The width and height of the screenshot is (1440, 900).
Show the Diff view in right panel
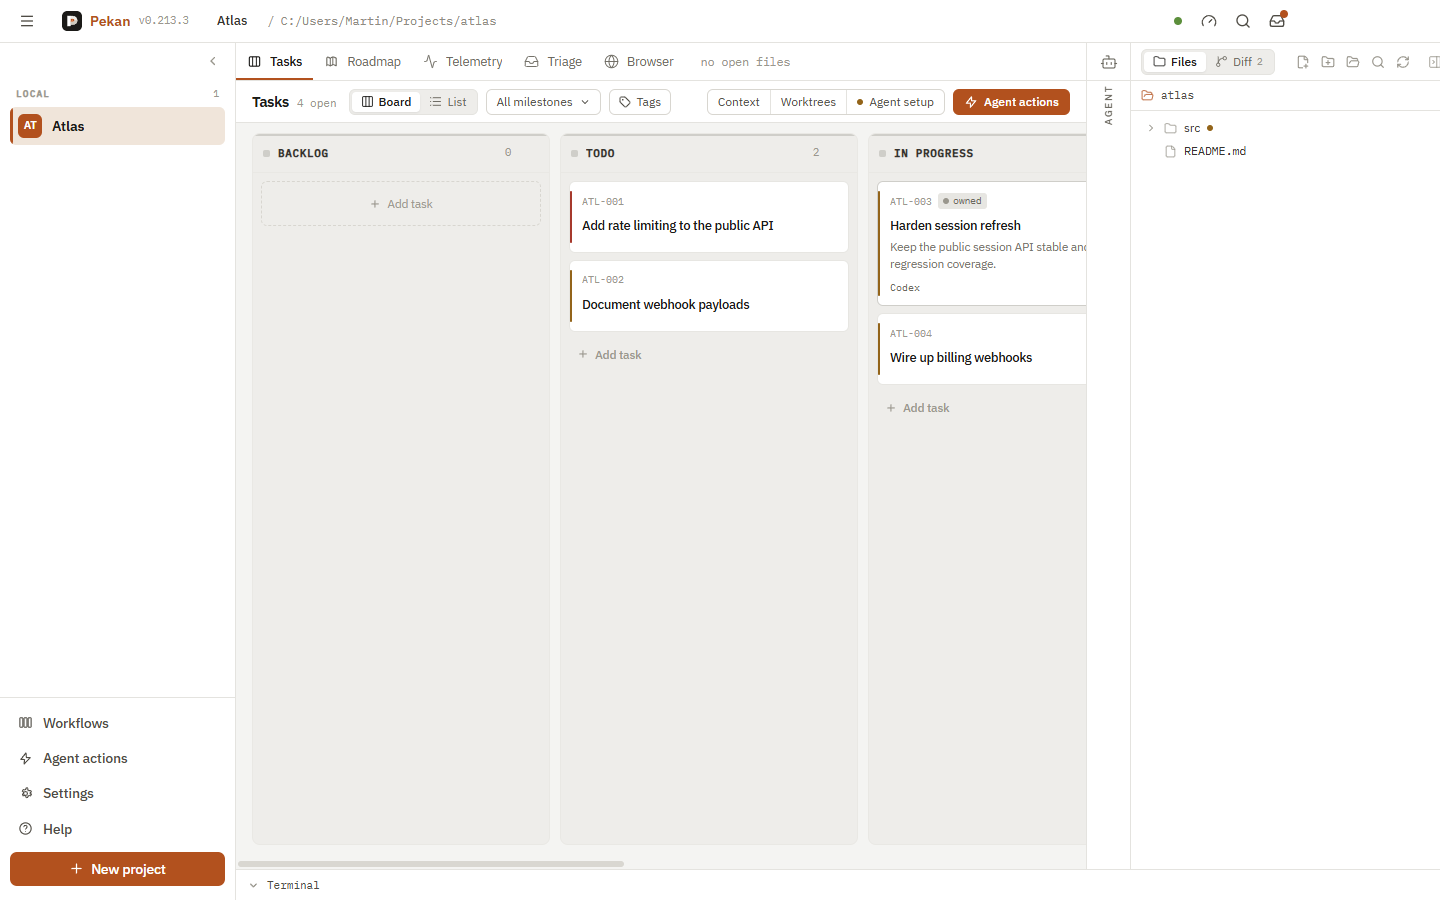(1240, 62)
